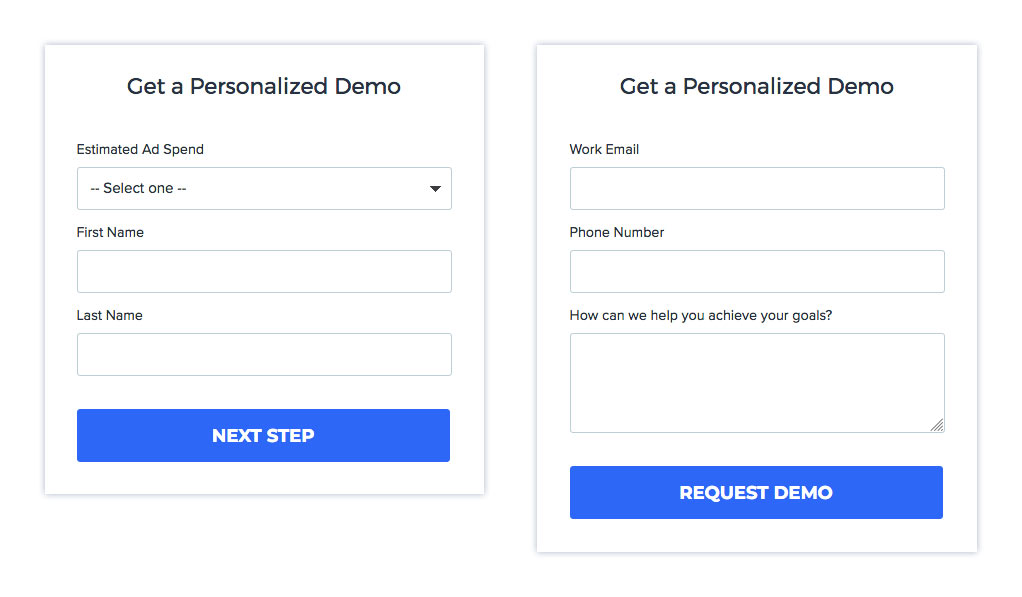
Task: Click the Phone Number label
Action: (617, 232)
